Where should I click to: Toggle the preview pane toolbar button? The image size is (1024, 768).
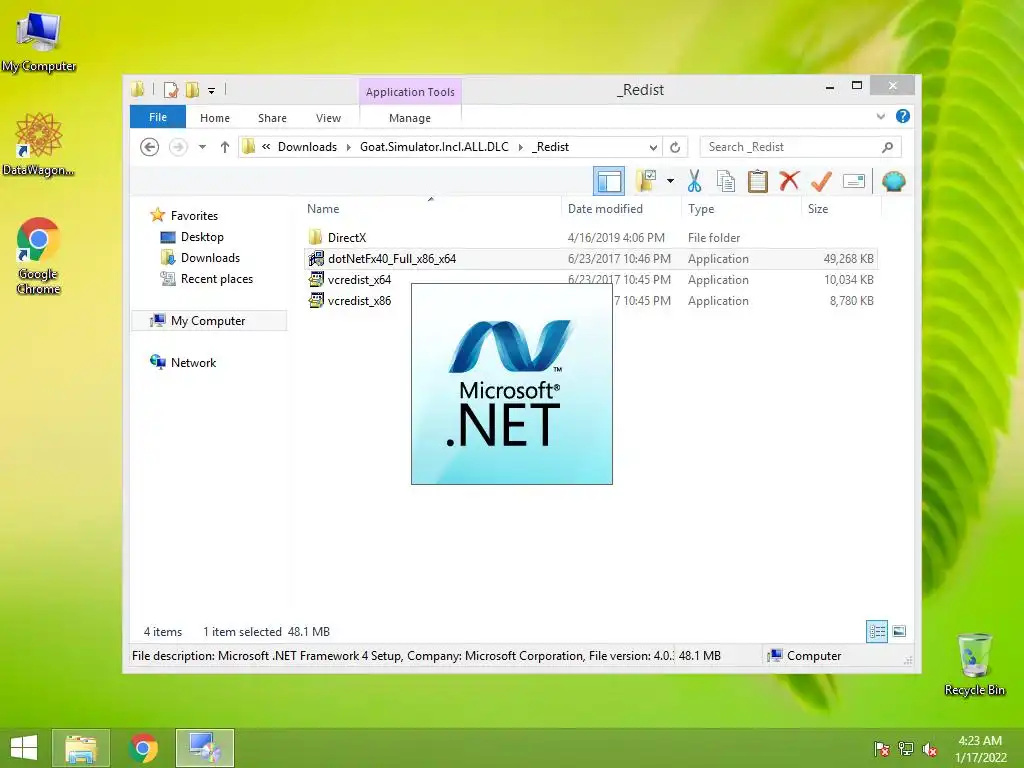click(x=609, y=181)
